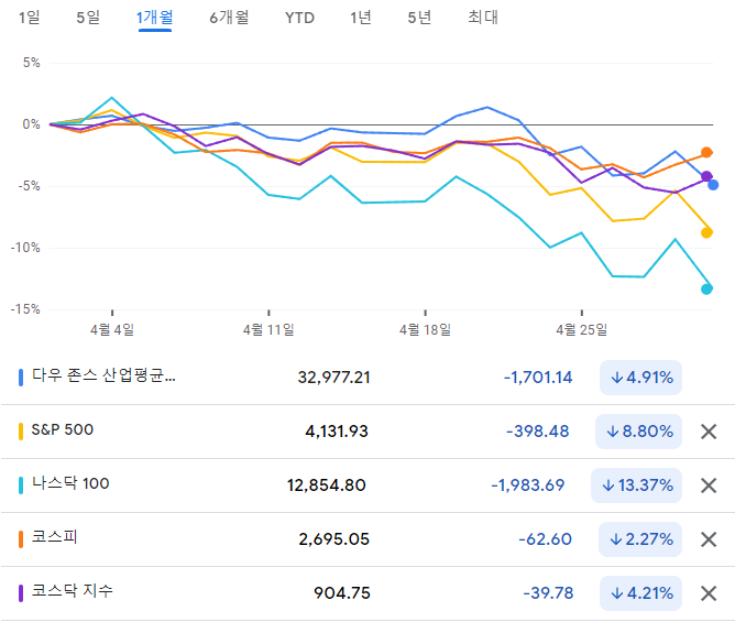Click the -5% y-axis label
The height and width of the screenshot is (622, 735).
(x=29, y=186)
